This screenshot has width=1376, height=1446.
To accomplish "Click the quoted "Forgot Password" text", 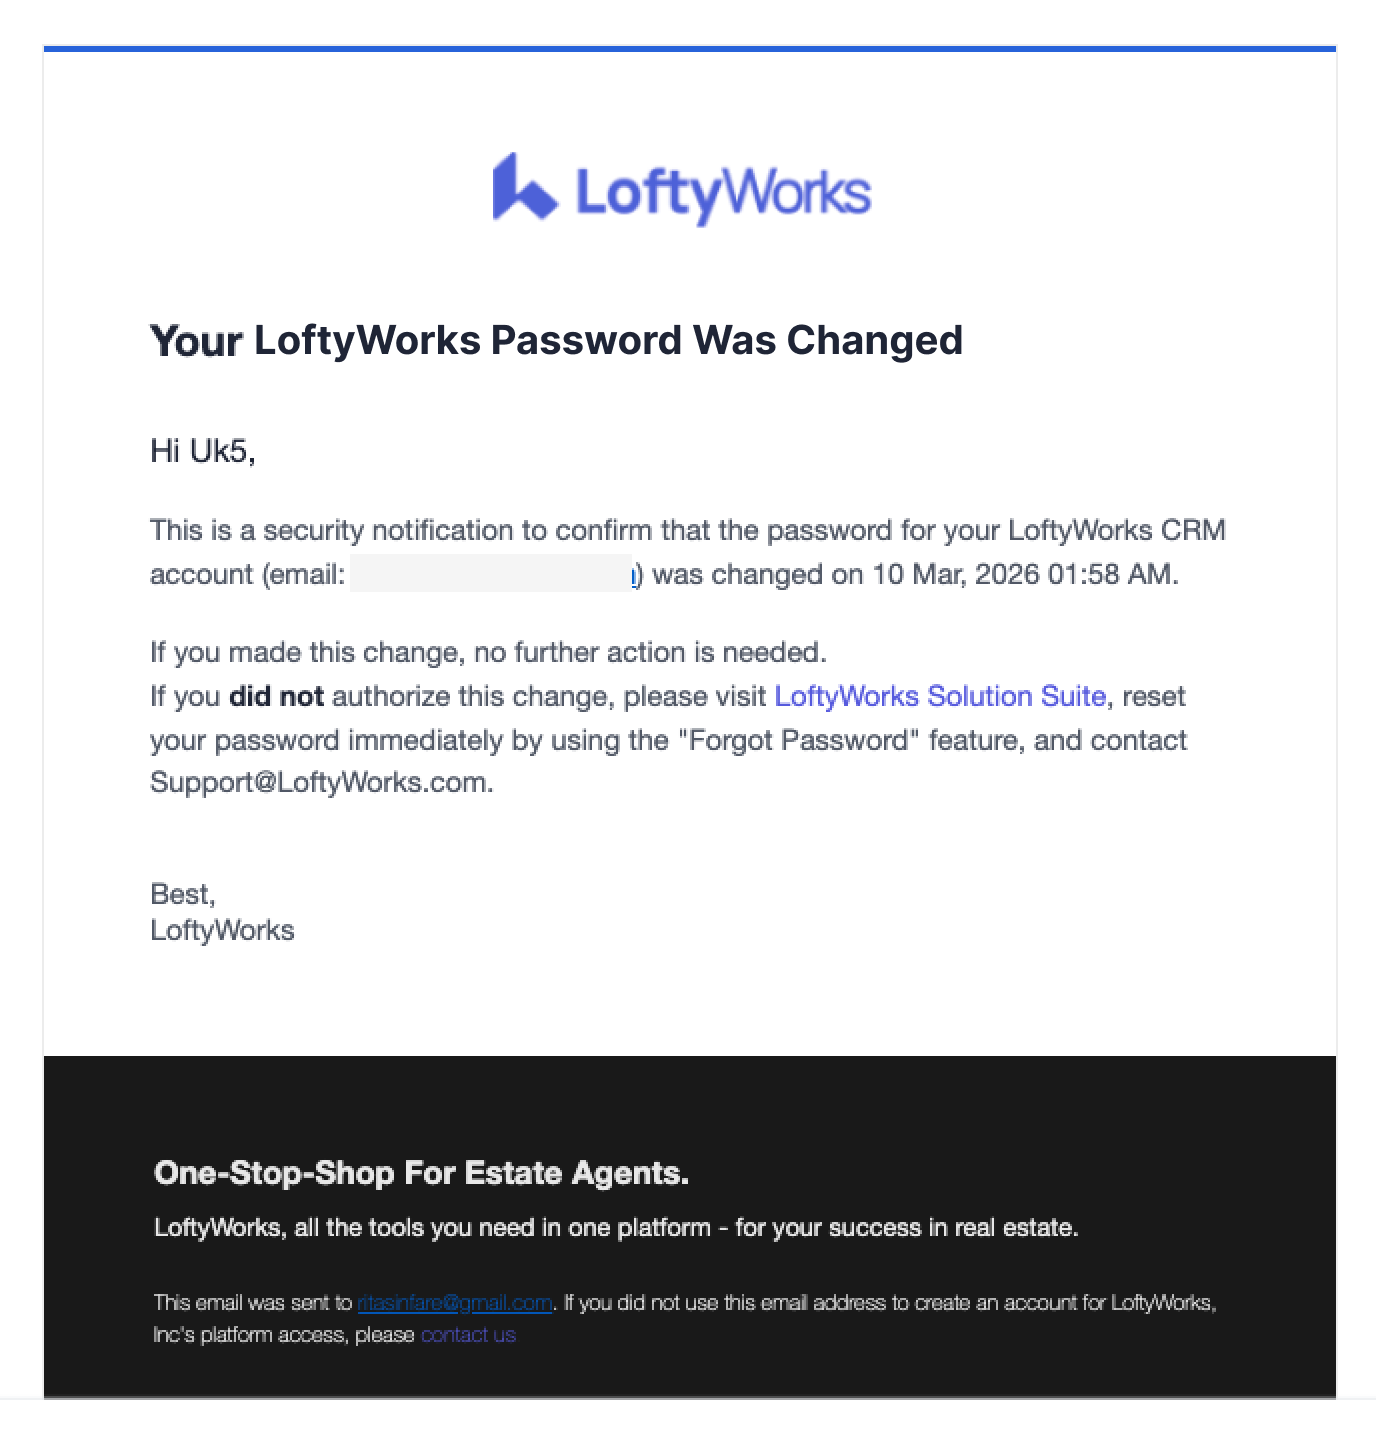I will (798, 740).
